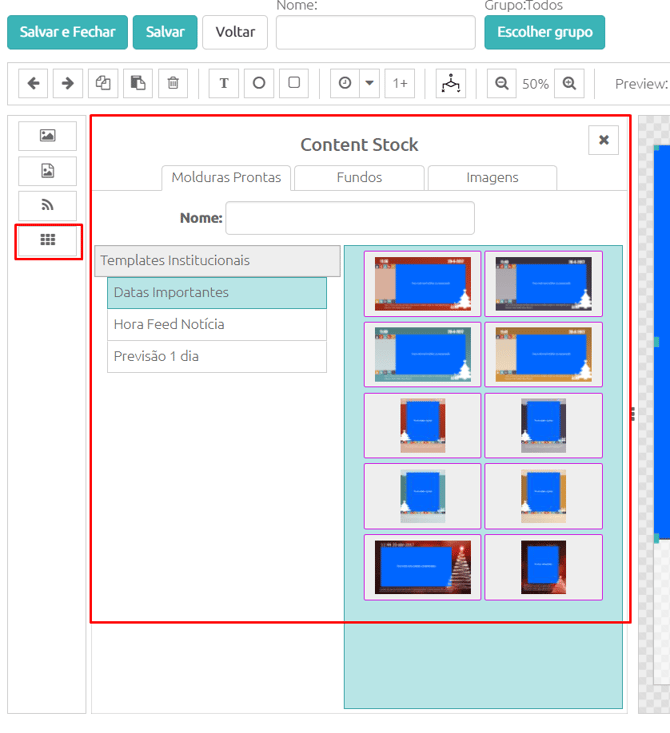670x733 pixels.
Task: Select the text tool (T) icon
Action: (x=224, y=83)
